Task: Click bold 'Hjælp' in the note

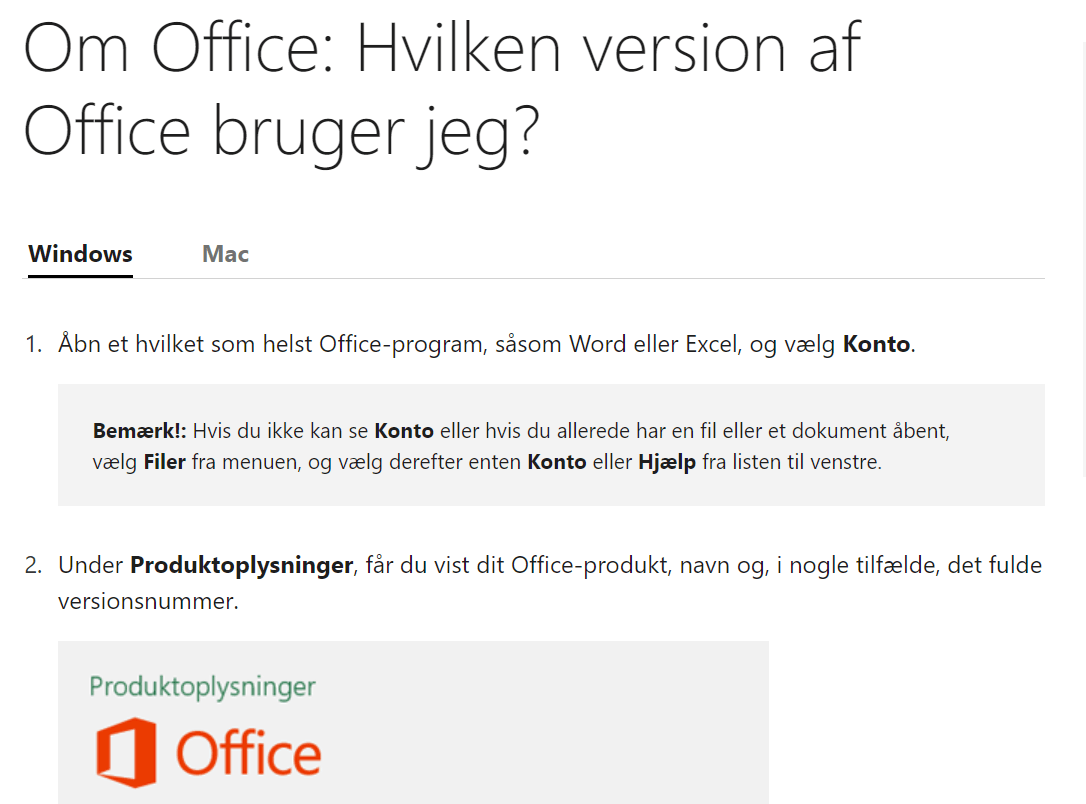Action: point(667,463)
